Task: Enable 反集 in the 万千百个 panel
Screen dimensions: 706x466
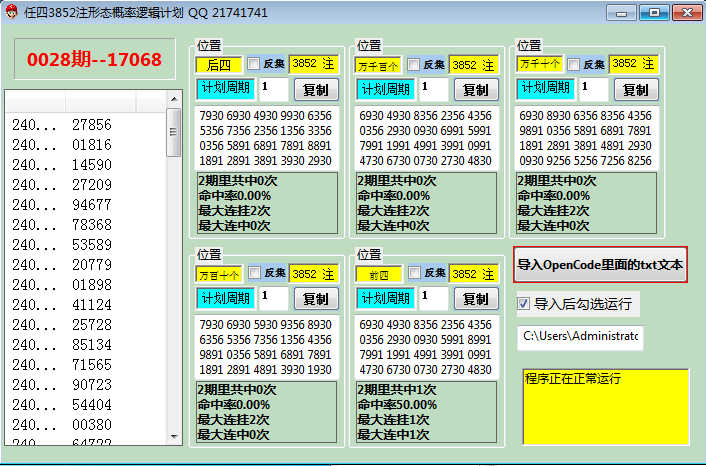Action: [414, 64]
